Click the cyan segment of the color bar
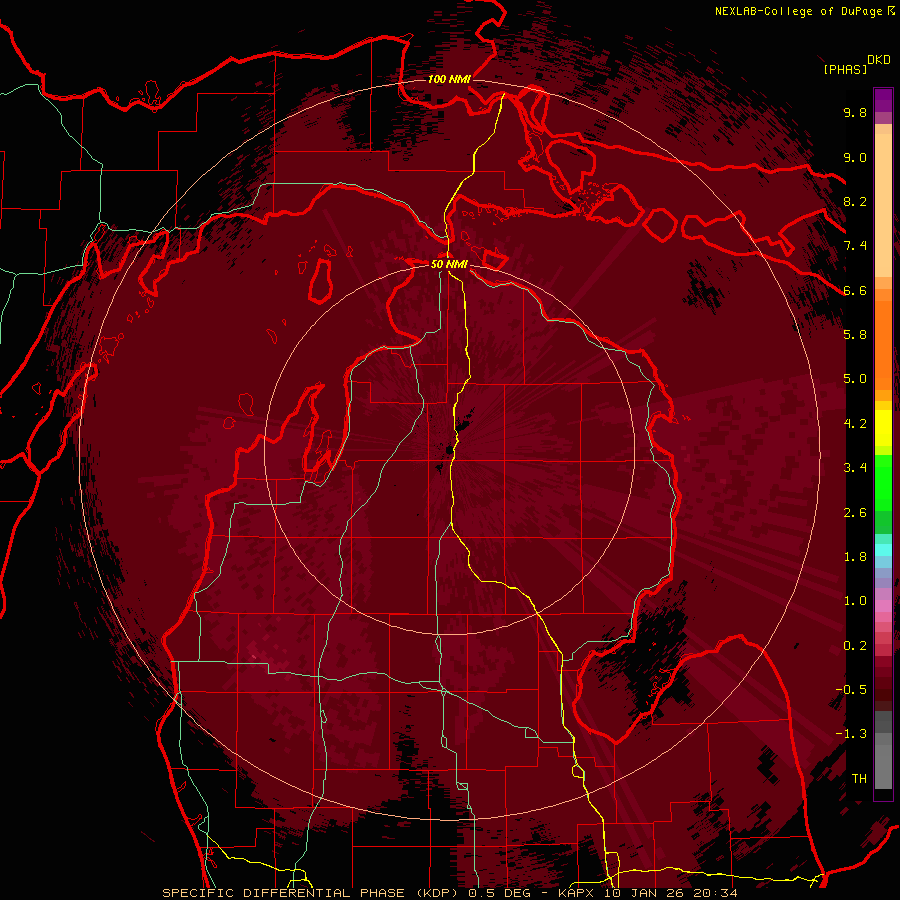This screenshot has width=900, height=900. click(x=883, y=550)
